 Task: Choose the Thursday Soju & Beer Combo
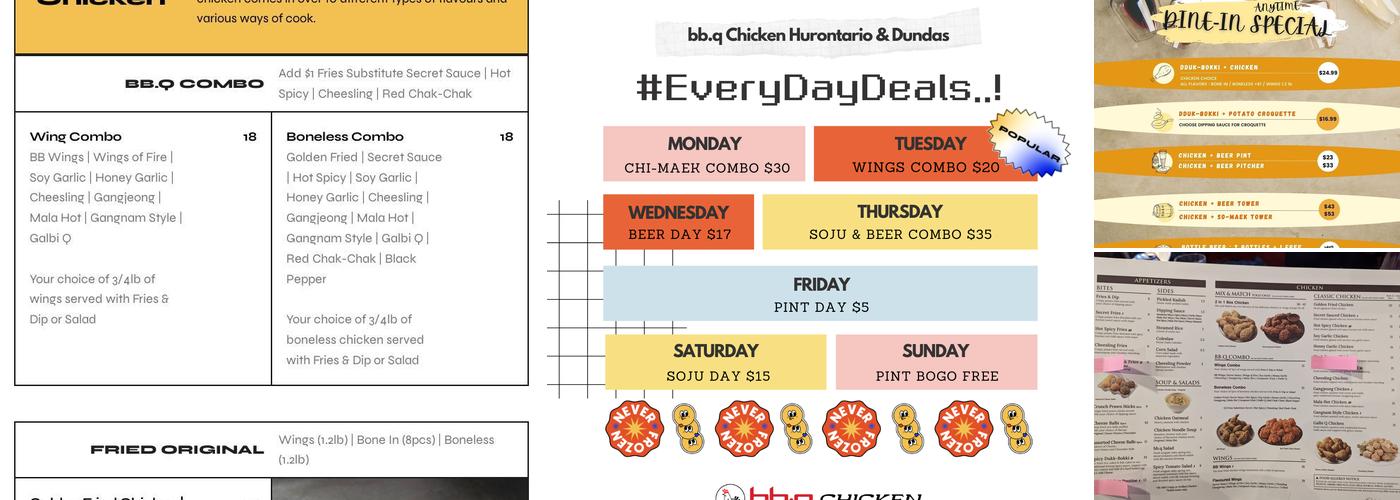pyautogui.click(x=900, y=222)
